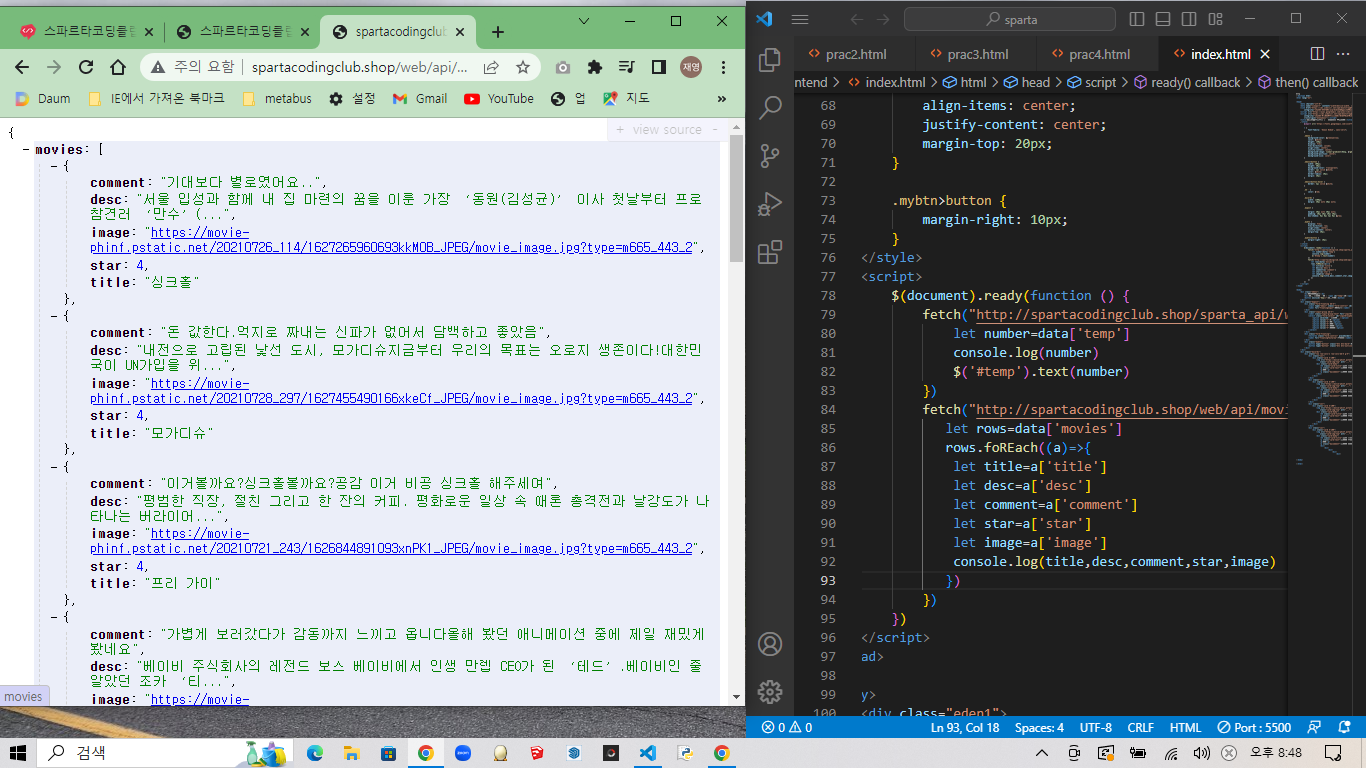Split the VS Code editor right
The width and height of the screenshot is (1366, 768).
point(1317,54)
